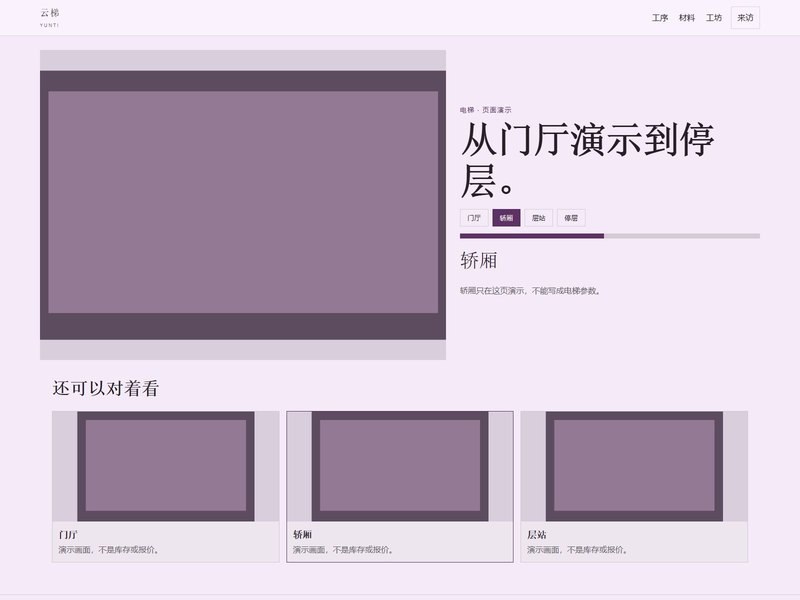Click the 电梯 · 页面演示 breadcrumb text
Viewport: 800px width, 600px height.
click(x=485, y=110)
